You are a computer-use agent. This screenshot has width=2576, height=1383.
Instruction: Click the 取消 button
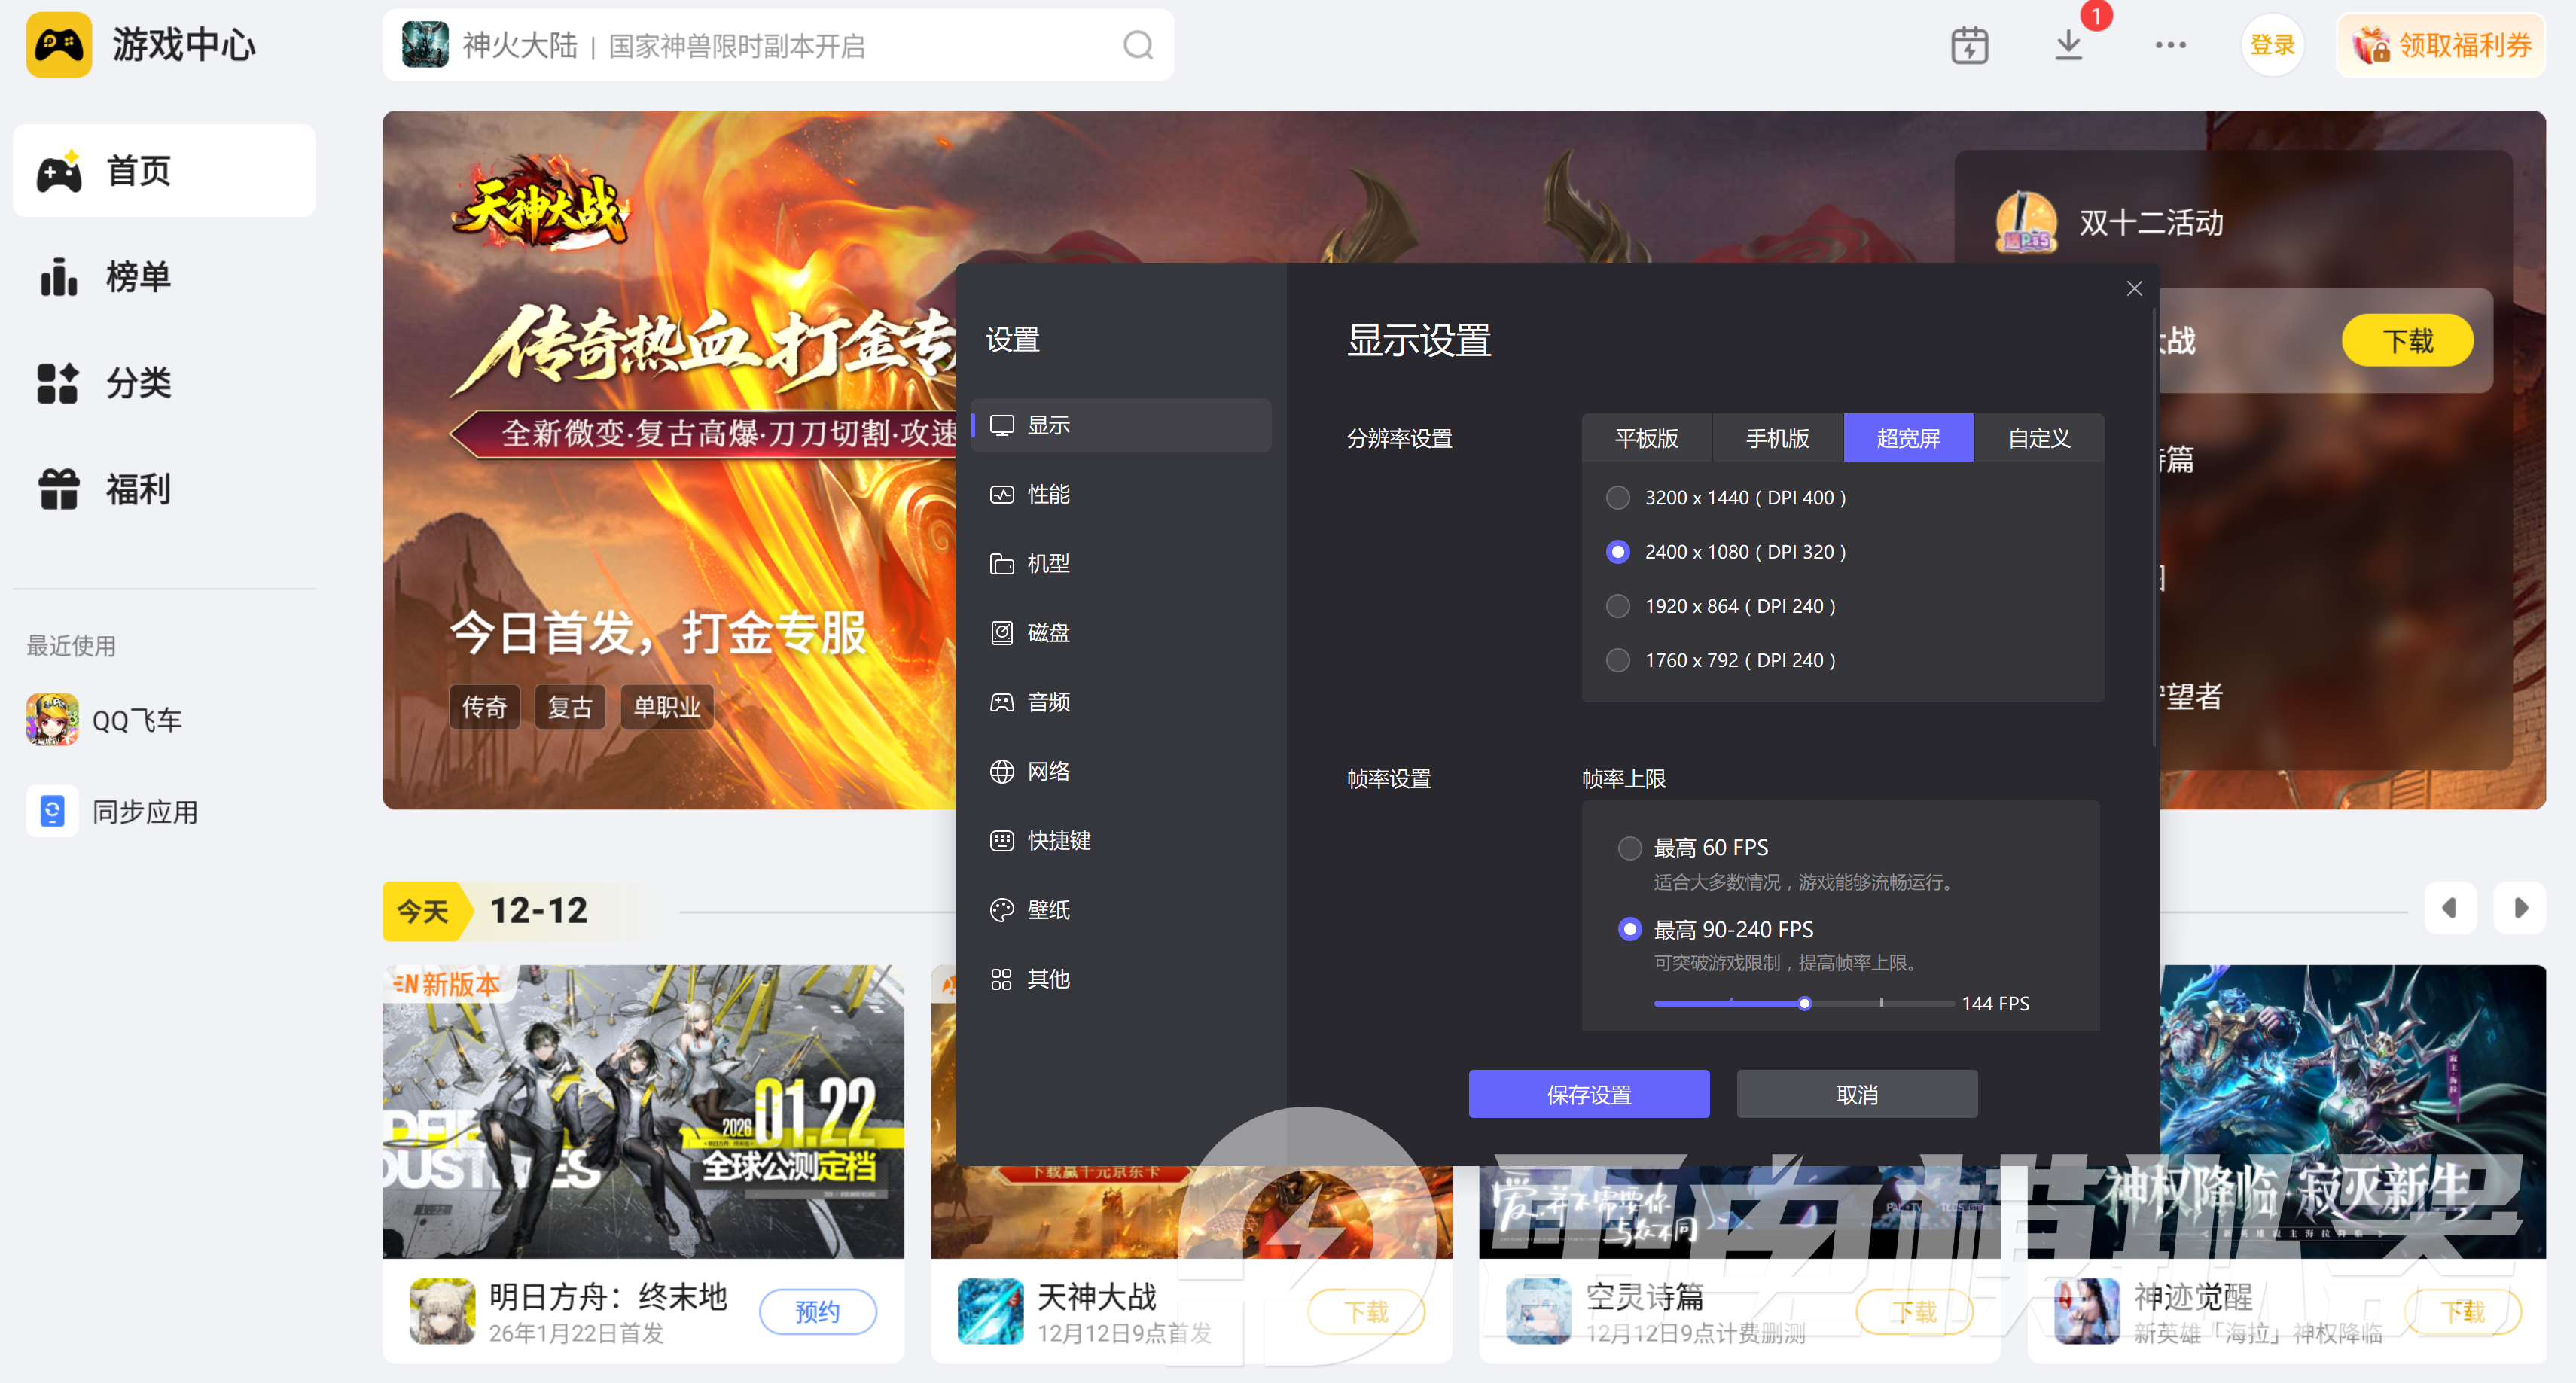(1856, 1094)
